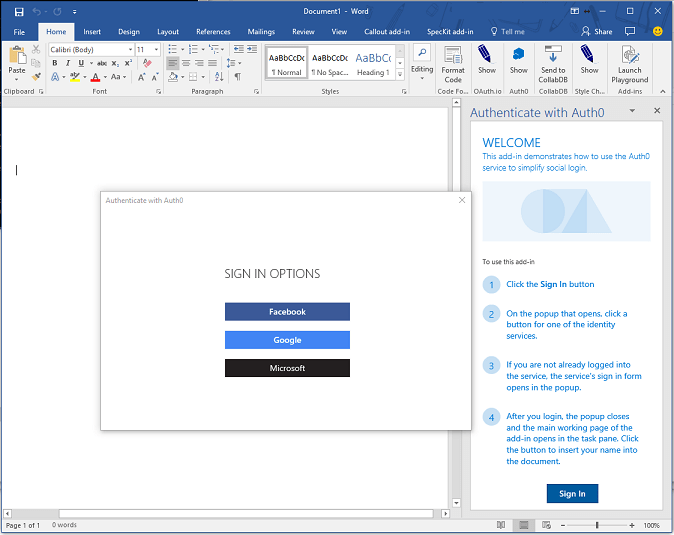
Task: Click the Google sign-in button
Action: 287,340
